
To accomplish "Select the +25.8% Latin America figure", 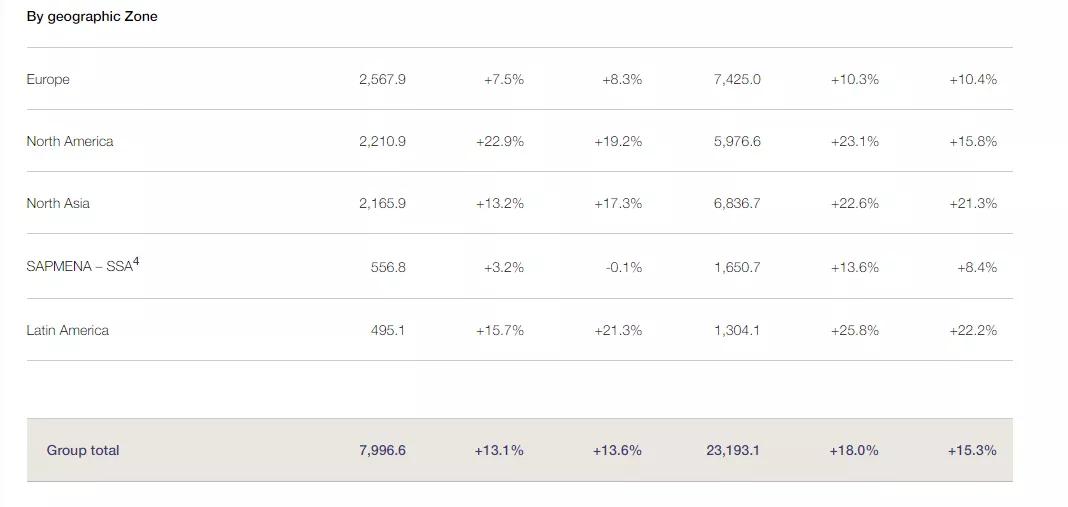I will click(854, 330).
